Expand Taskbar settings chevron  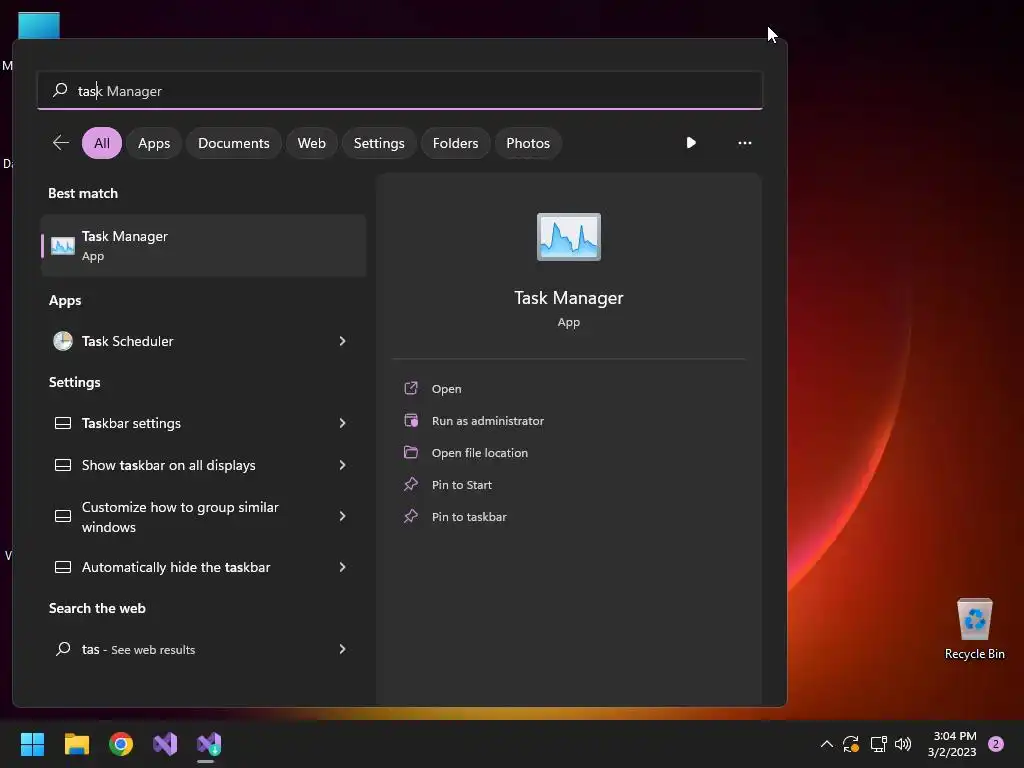tap(342, 423)
